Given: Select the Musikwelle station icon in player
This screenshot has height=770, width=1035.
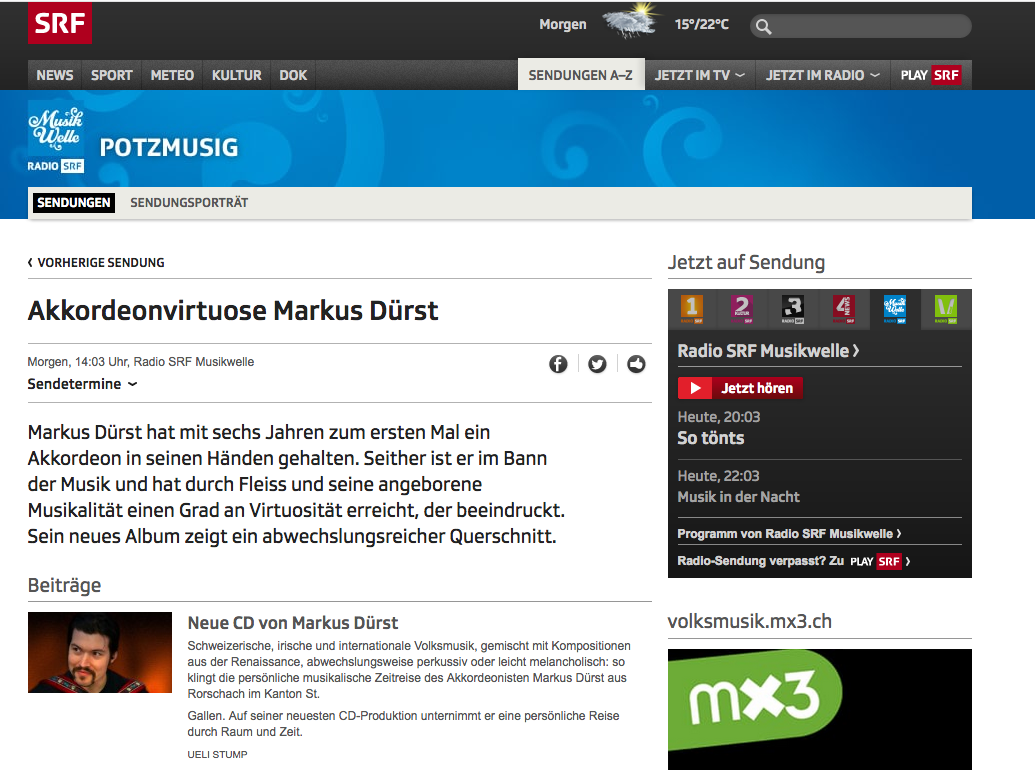Looking at the screenshot, I should [894, 309].
